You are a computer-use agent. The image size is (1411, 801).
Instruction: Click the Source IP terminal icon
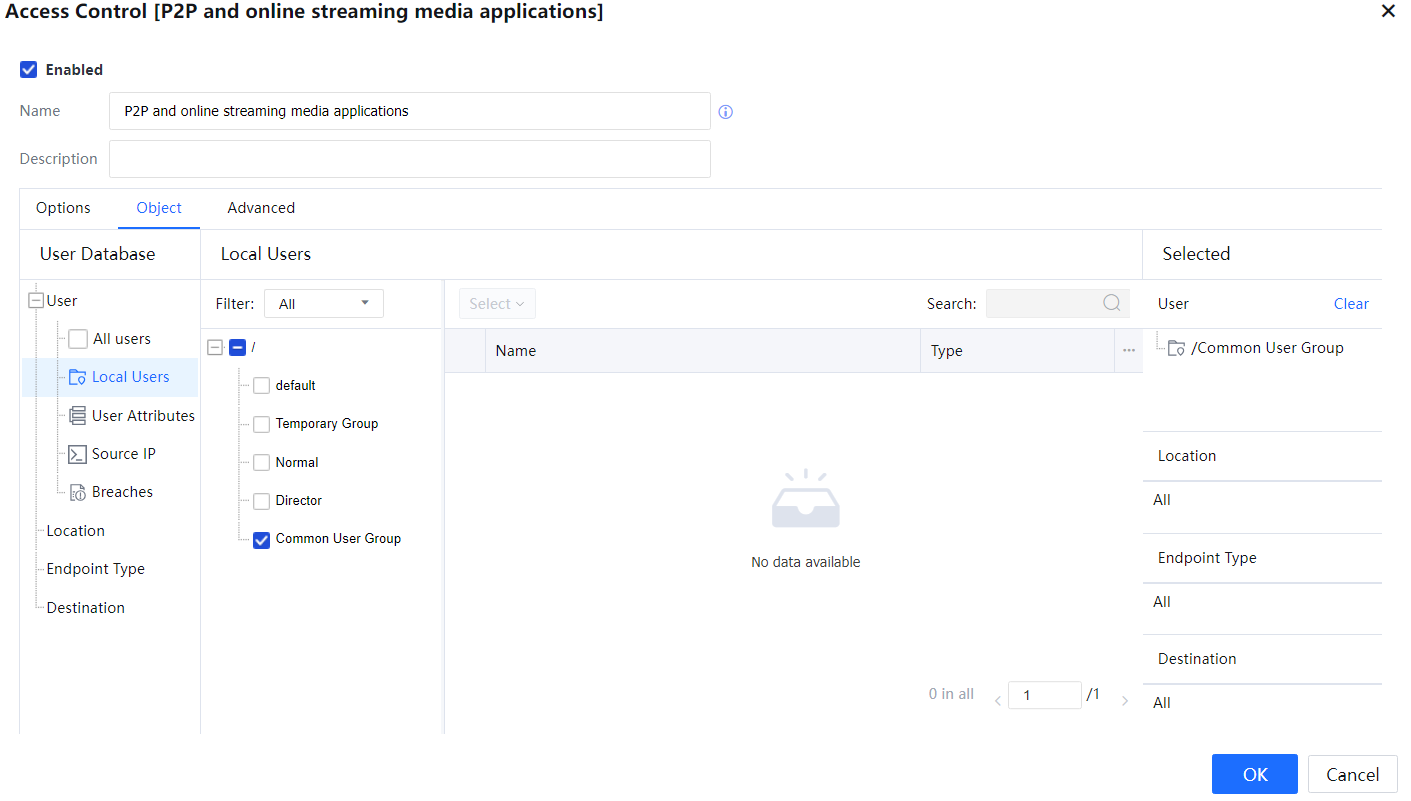click(77, 454)
